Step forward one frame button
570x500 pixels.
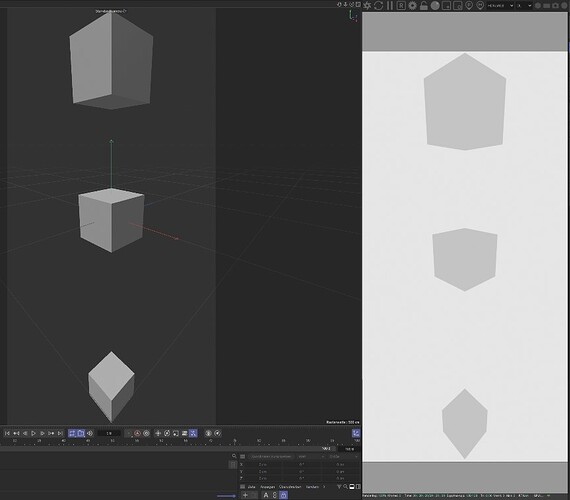pyautogui.click(x=42, y=433)
